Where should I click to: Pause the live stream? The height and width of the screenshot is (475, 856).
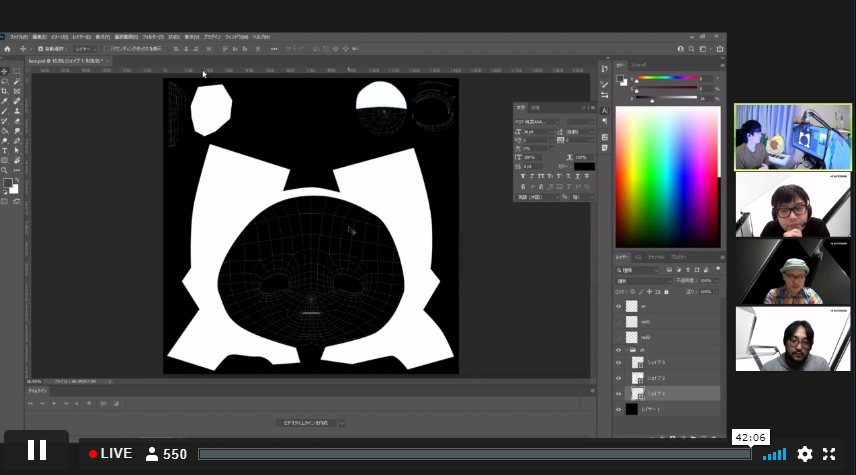click(x=37, y=450)
